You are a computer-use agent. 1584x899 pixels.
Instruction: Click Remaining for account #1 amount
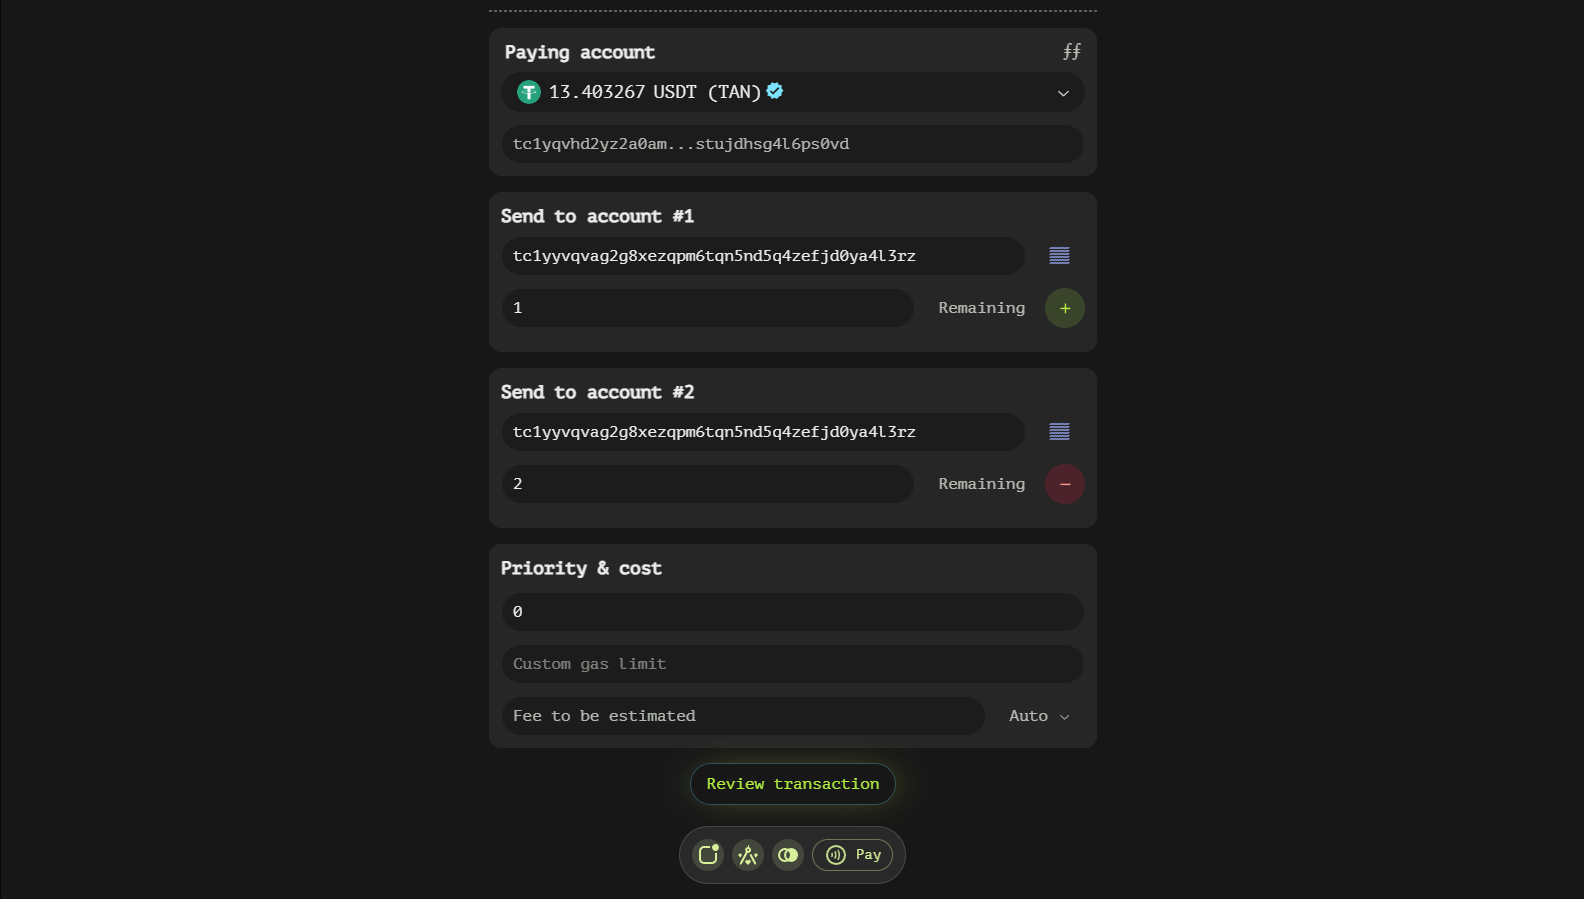click(981, 308)
